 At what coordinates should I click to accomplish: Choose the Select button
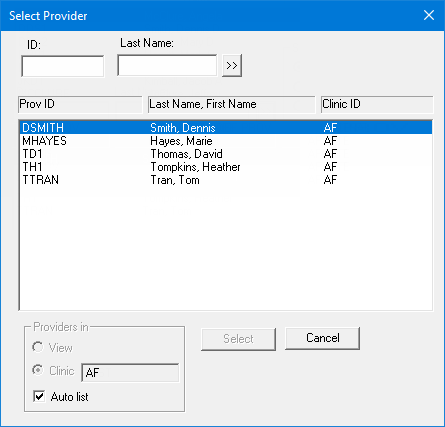[238, 339]
